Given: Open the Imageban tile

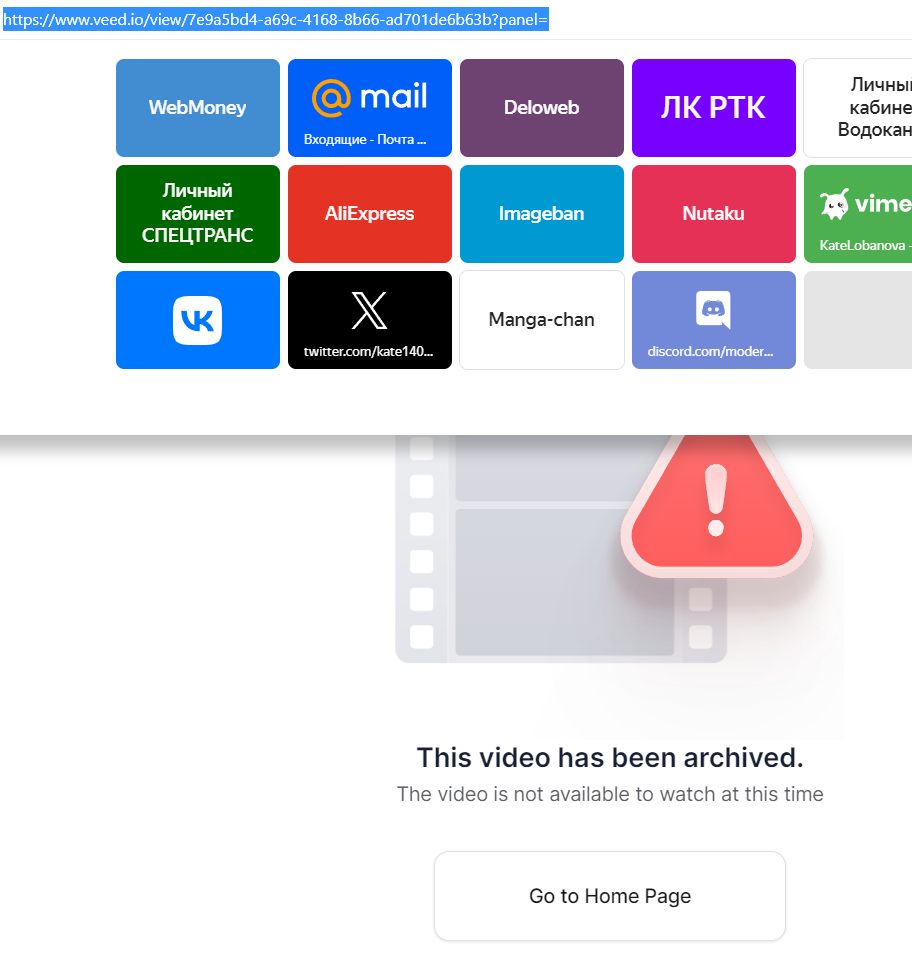Looking at the screenshot, I should (542, 214).
